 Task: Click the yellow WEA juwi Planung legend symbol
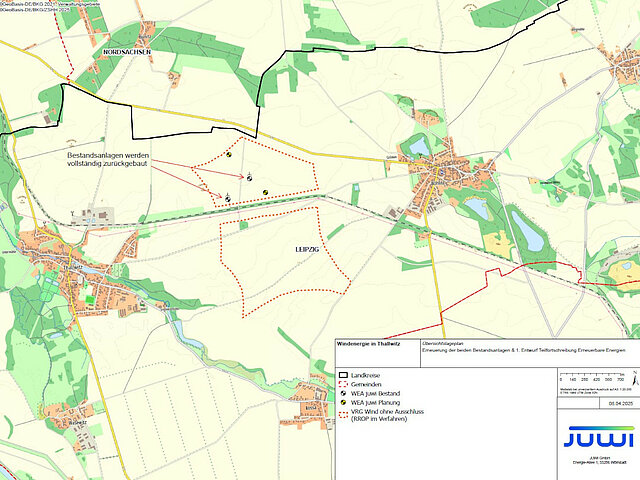coord(343,402)
